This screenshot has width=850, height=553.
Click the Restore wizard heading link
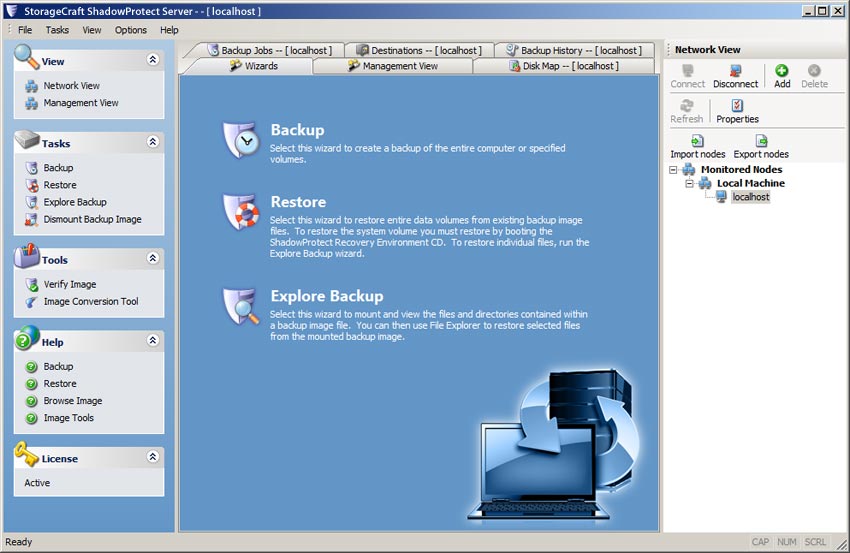298,202
